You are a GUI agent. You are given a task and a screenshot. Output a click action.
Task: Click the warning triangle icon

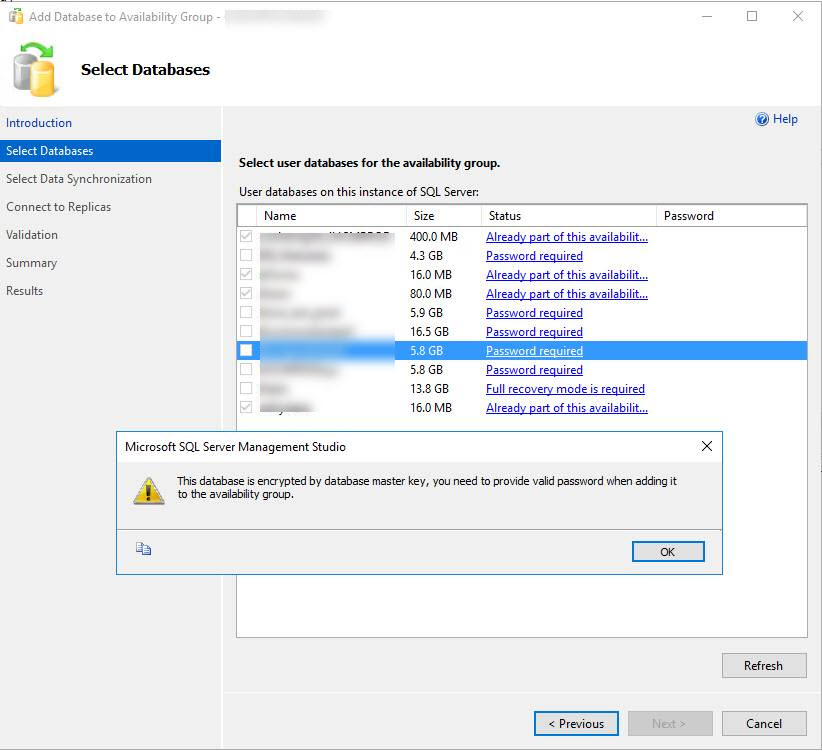pyautogui.click(x=149, y=489)
